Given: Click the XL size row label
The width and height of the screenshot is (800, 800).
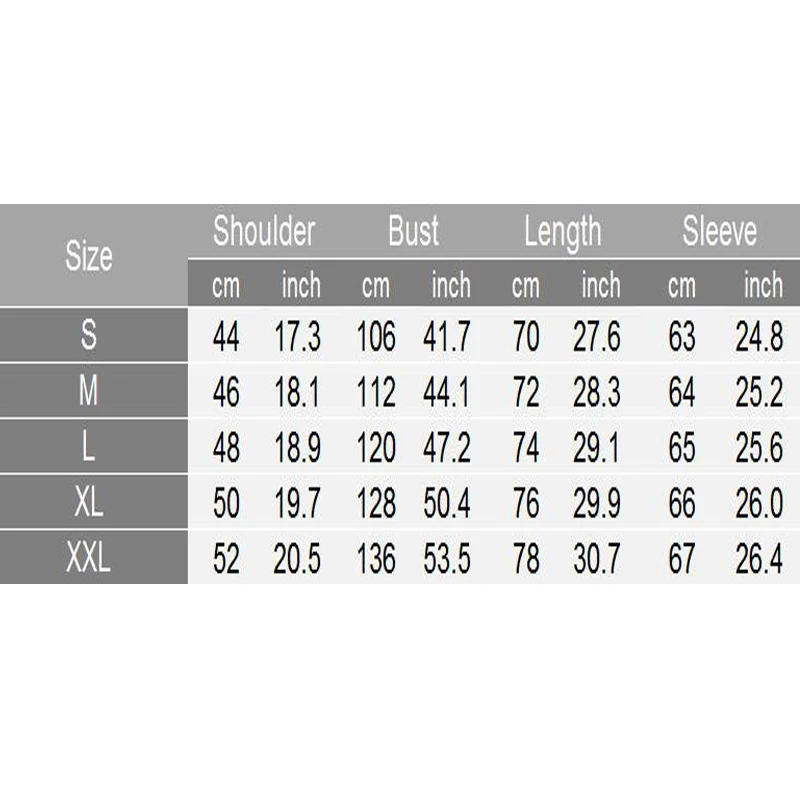Looking at the screenshot, I should click(x=89, y=504).
